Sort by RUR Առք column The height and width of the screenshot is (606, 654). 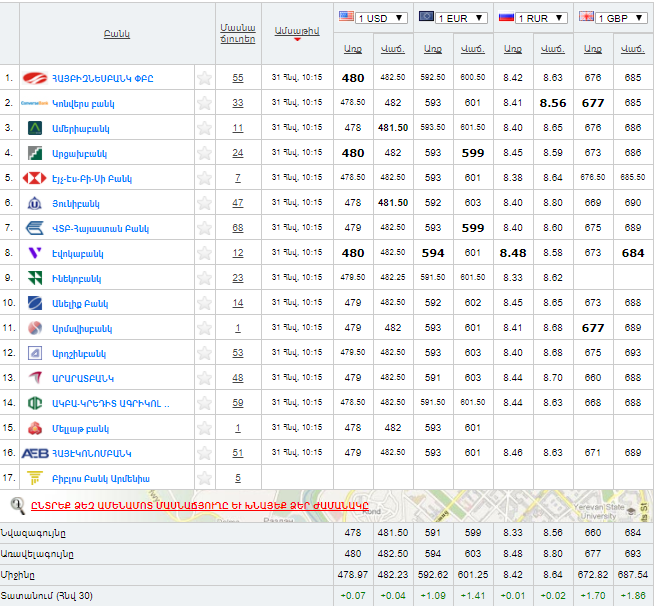513,49
